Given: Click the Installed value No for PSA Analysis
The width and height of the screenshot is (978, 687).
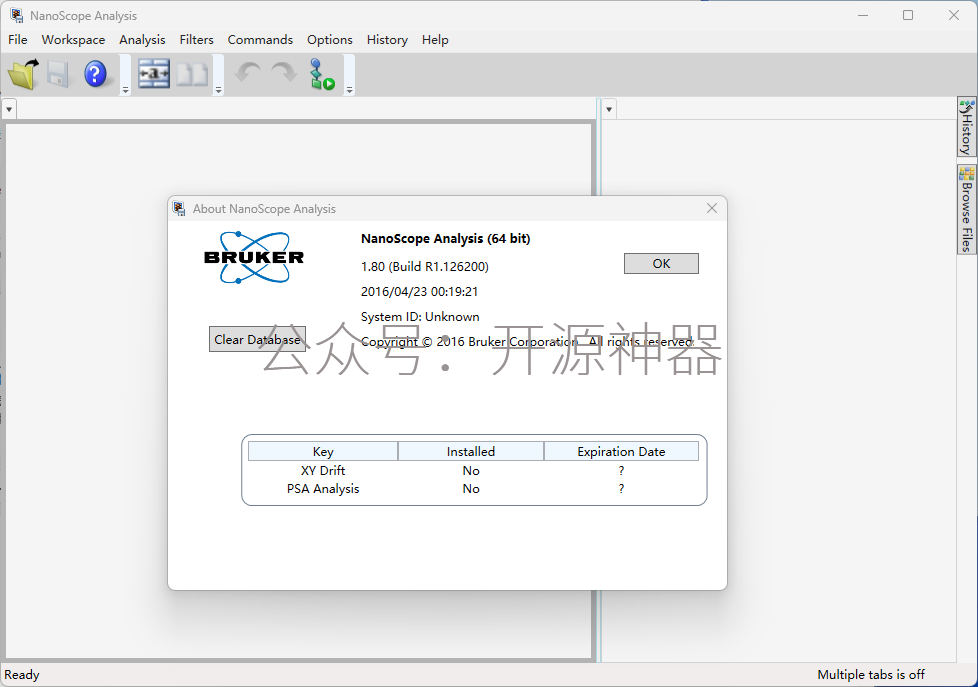Looking at the screenshot, I should [x=471, y=489].
